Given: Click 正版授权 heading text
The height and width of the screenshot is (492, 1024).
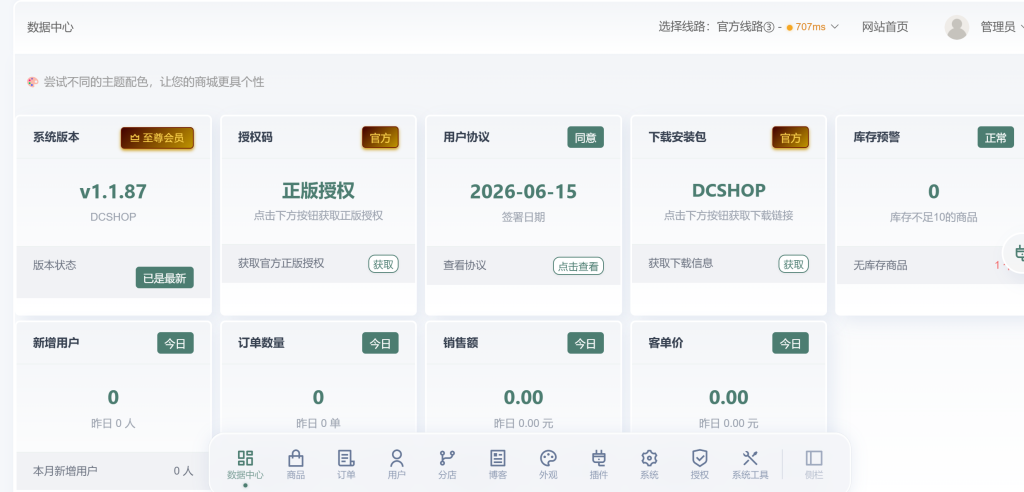Looking at the screenshot, I should pos(318,191).
